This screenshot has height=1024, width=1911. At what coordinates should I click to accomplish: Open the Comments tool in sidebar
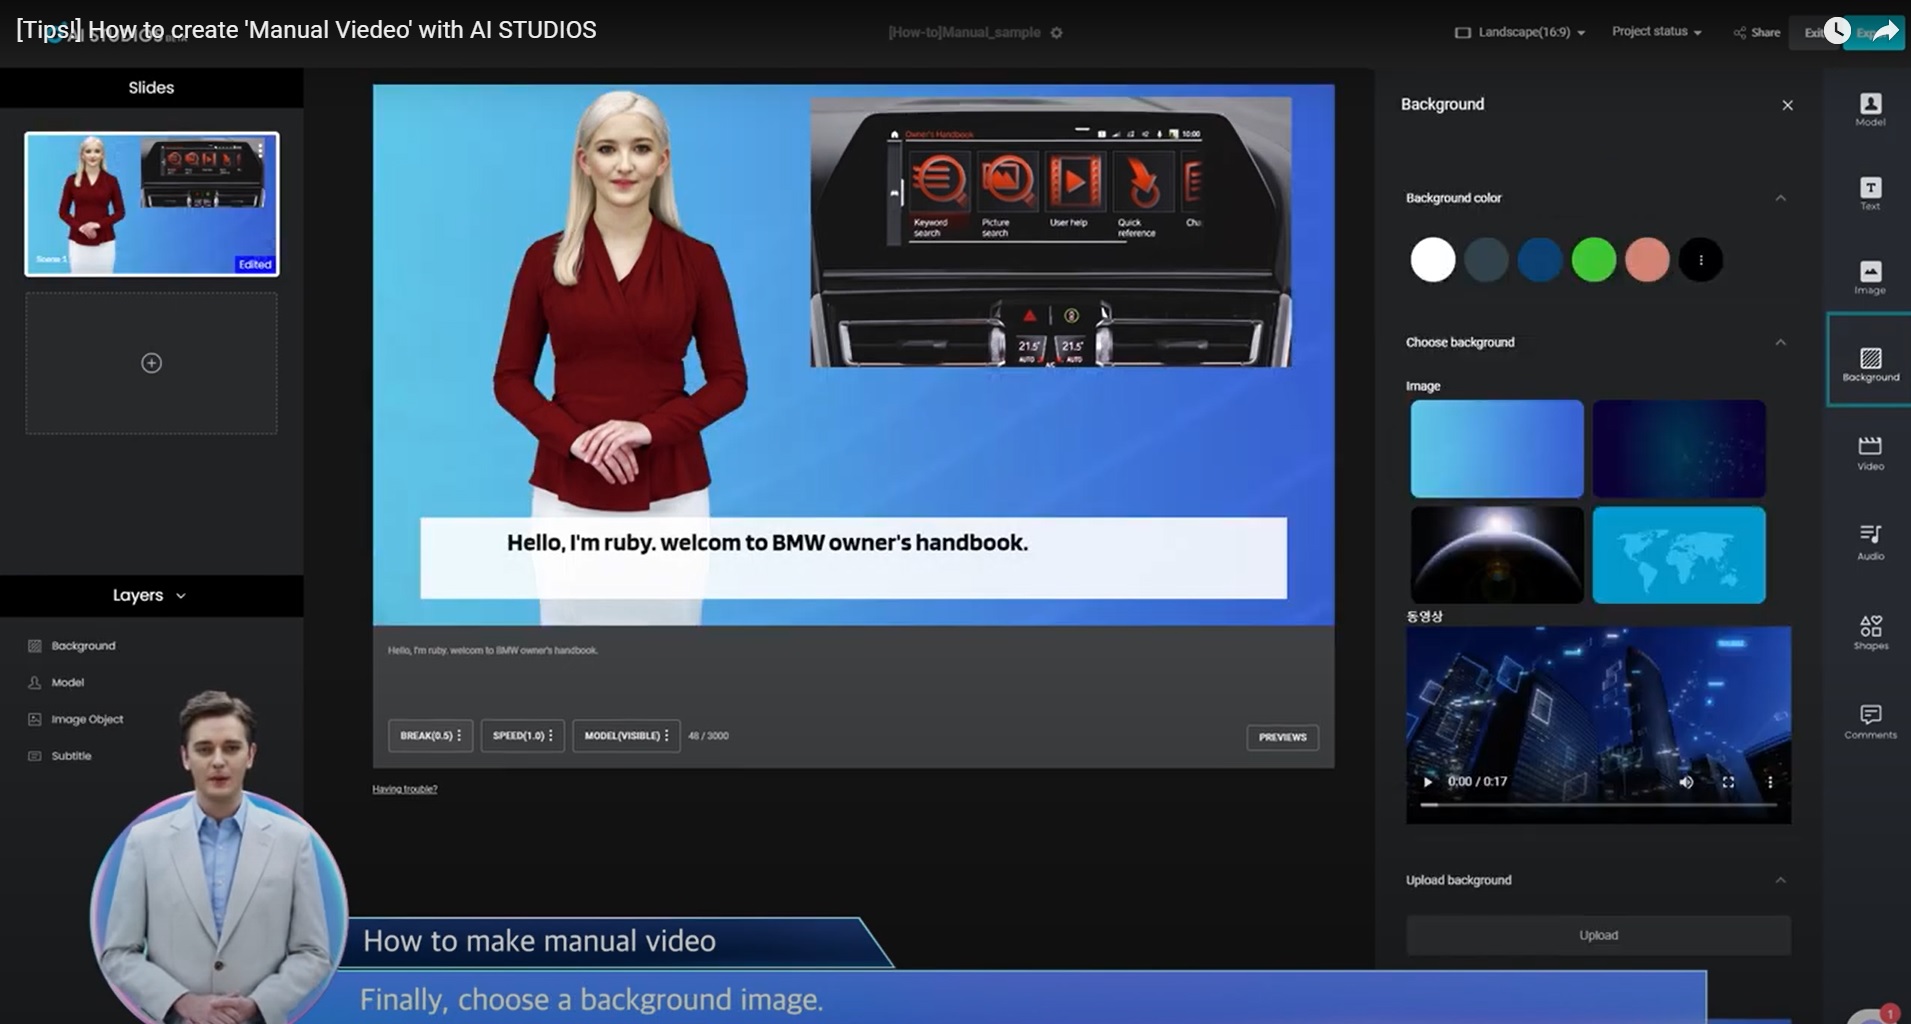click(1870, 721)
